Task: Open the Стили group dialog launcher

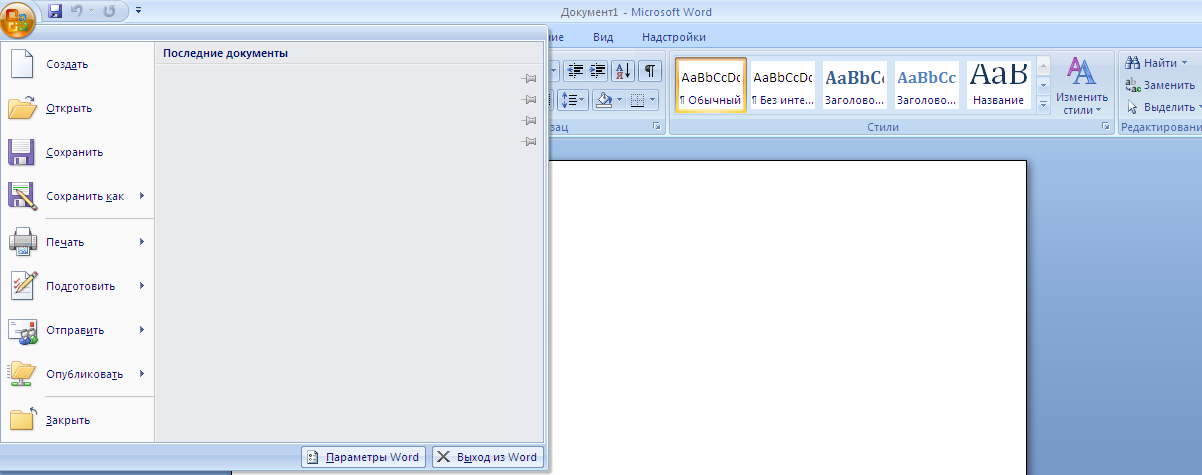Action: point(1106,127)
